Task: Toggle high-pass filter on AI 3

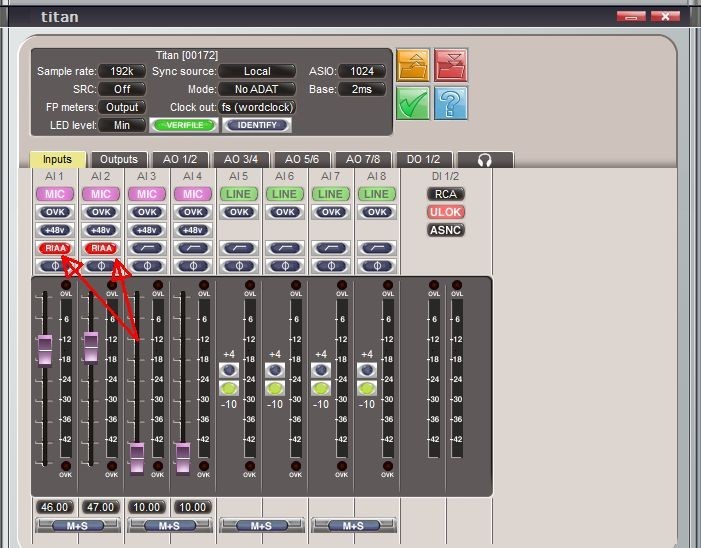Action: click(147, 248)
